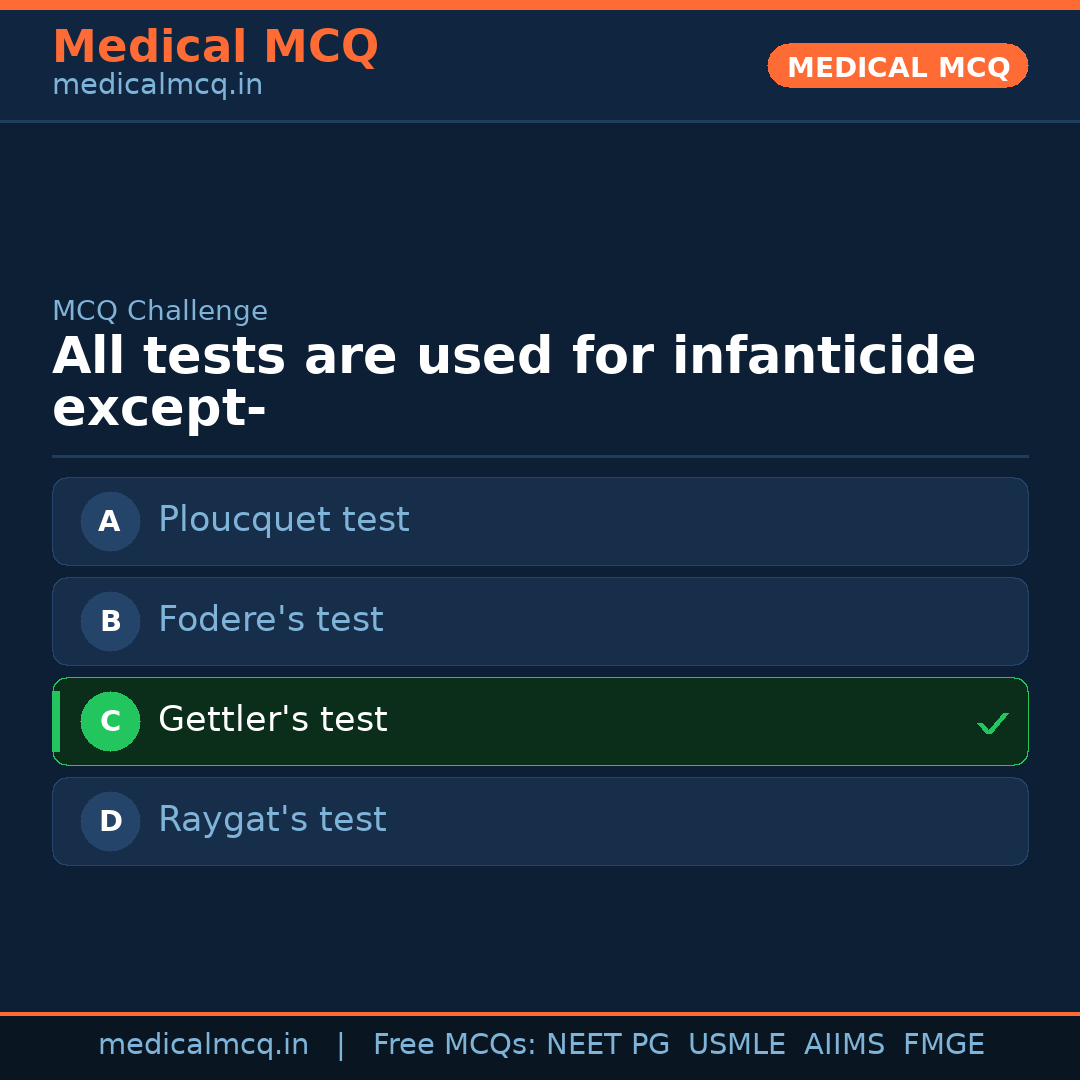Click the letter D circle icon
1080x1080 pixels.
pyautogui.click(x=110, y=821)
